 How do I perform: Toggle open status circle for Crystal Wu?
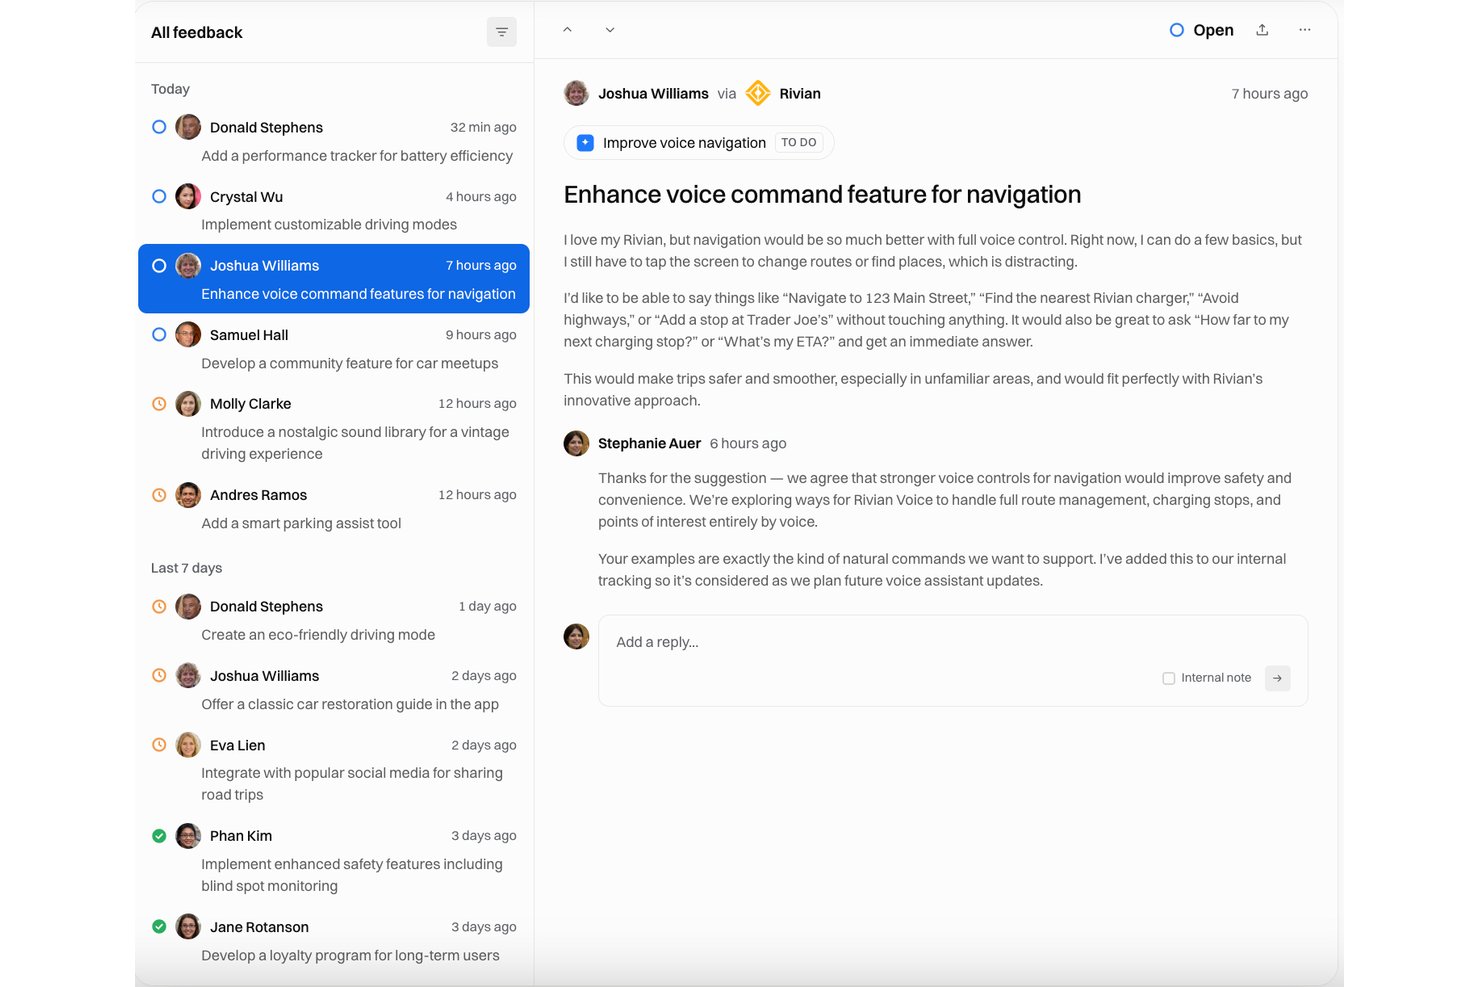point(159,196)
